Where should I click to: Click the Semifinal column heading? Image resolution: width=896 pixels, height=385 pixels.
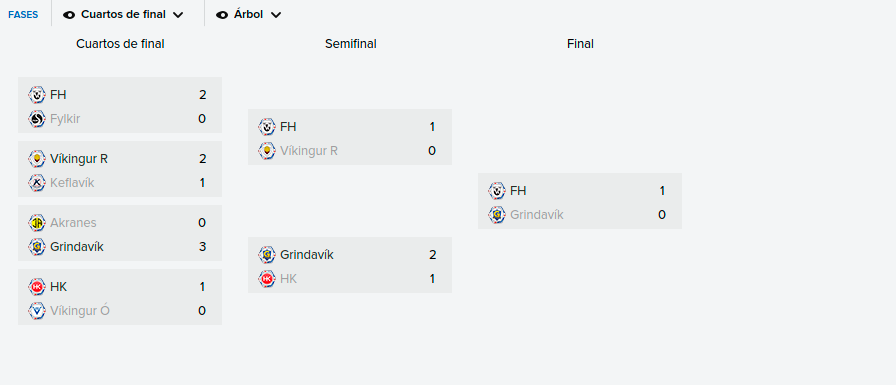pos(351,44)
